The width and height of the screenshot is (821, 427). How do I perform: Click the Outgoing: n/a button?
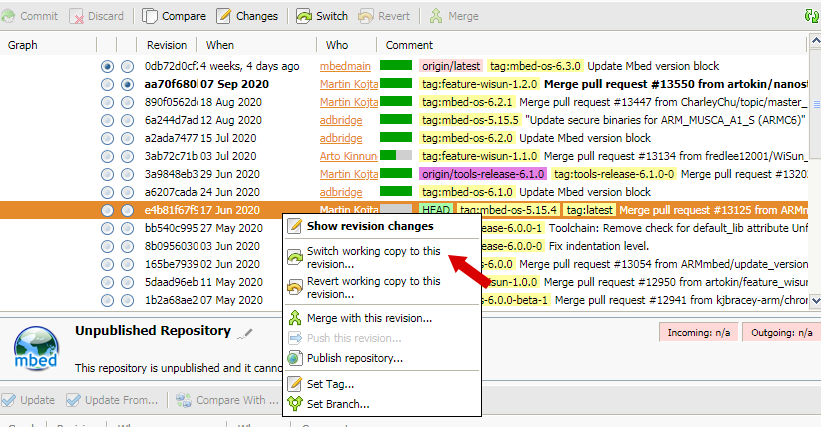[781, 333]
